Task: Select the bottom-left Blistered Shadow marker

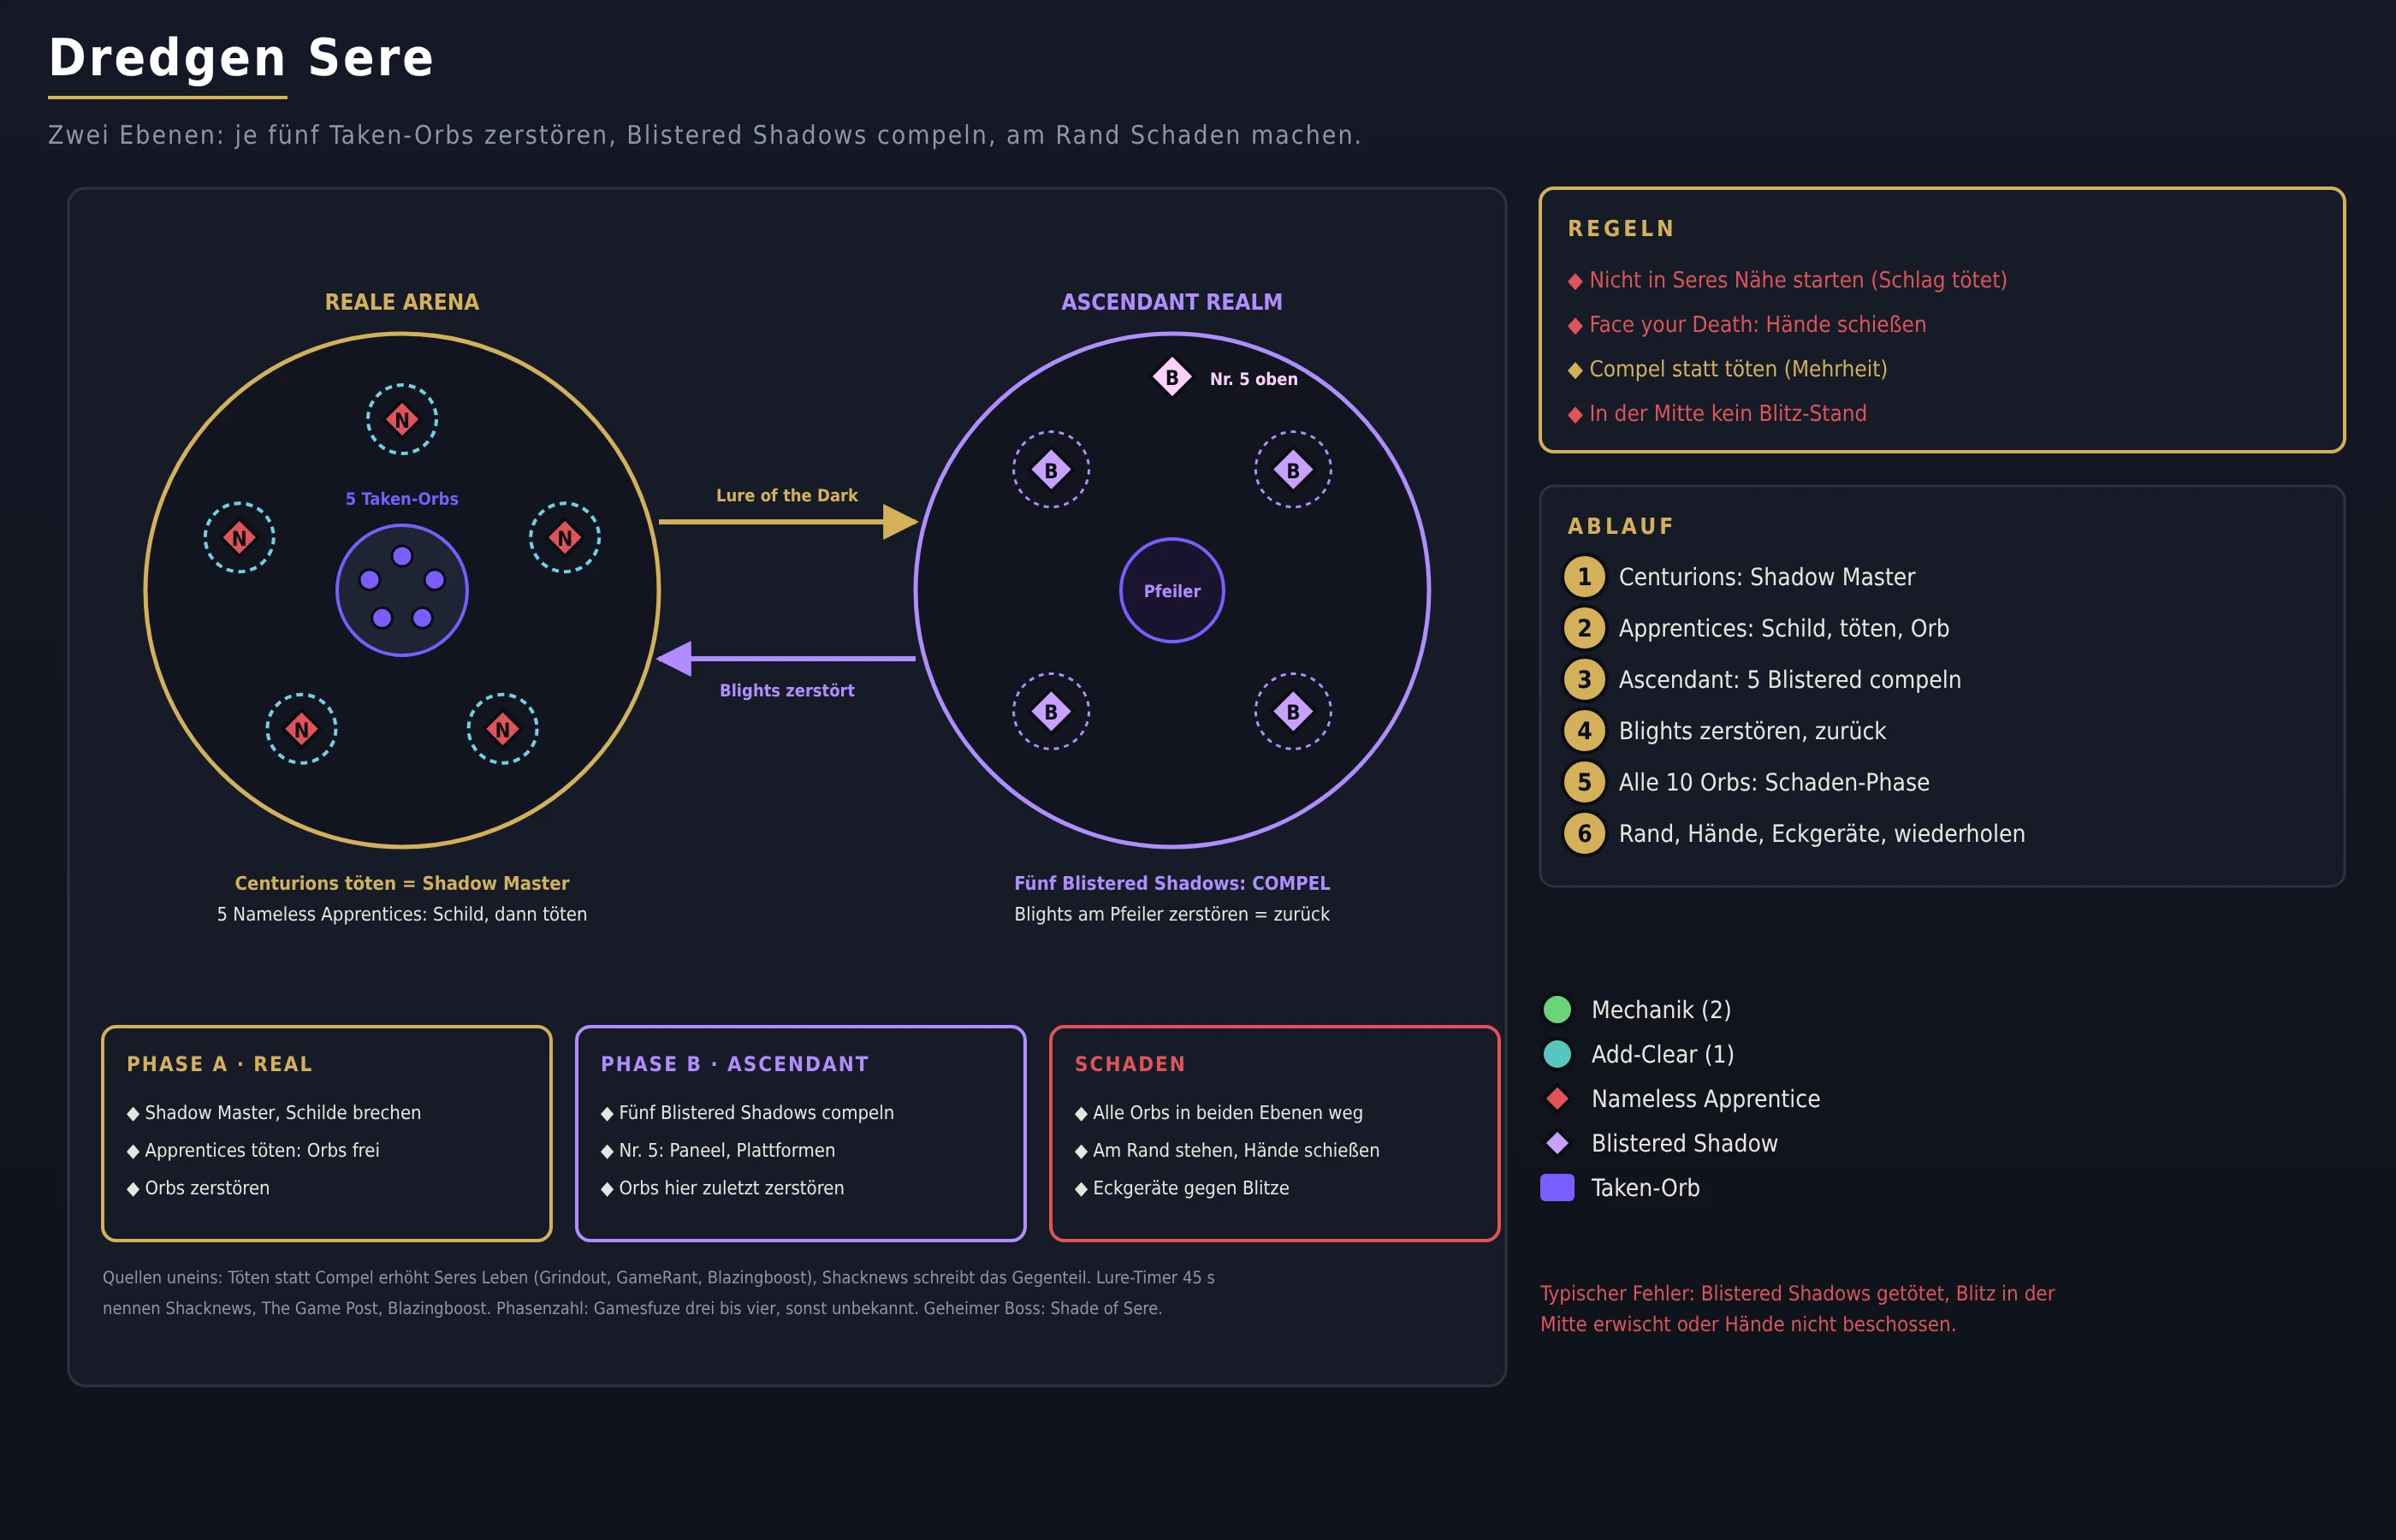Action: point(1051,711)
